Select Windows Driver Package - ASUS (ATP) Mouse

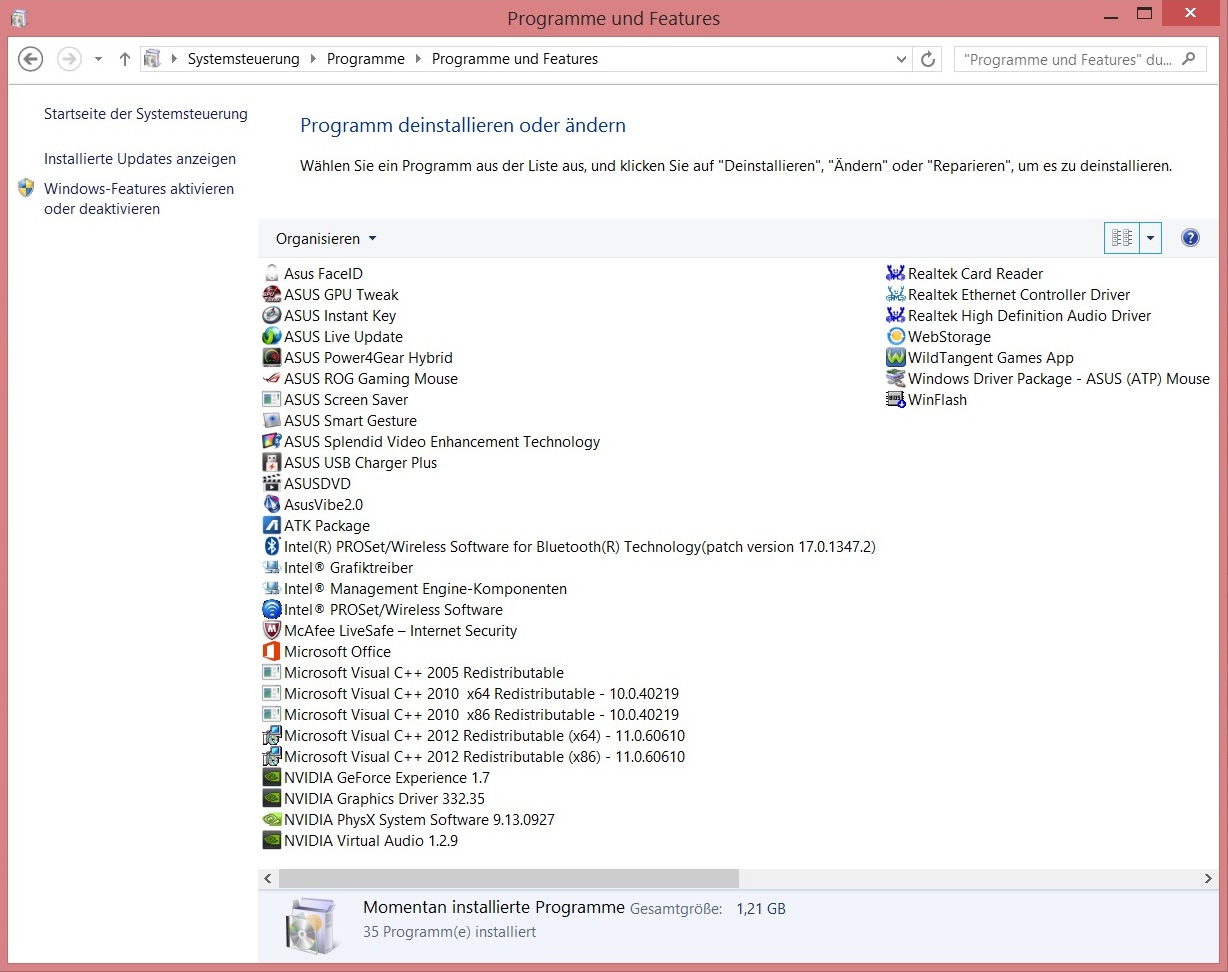point(1048,378)
